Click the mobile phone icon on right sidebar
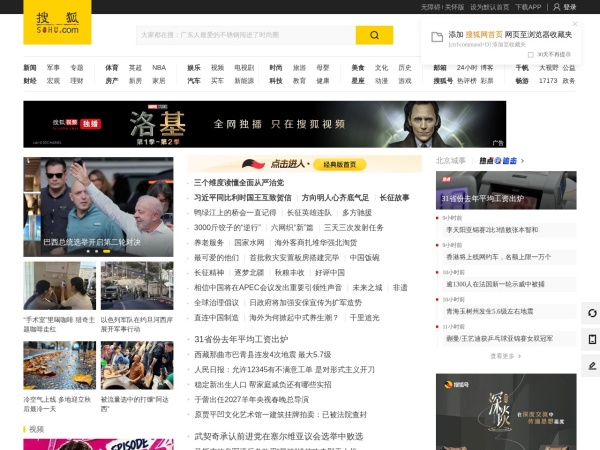 click(592, 339)
